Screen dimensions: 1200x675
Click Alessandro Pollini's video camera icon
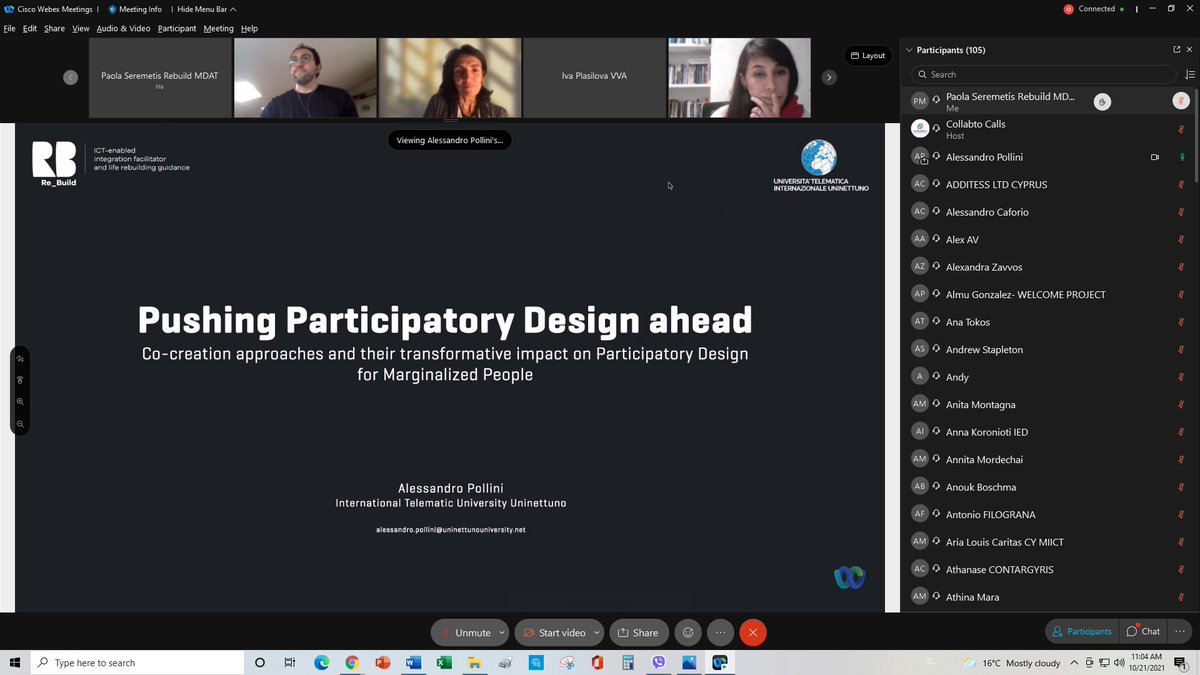[1154, 157]
